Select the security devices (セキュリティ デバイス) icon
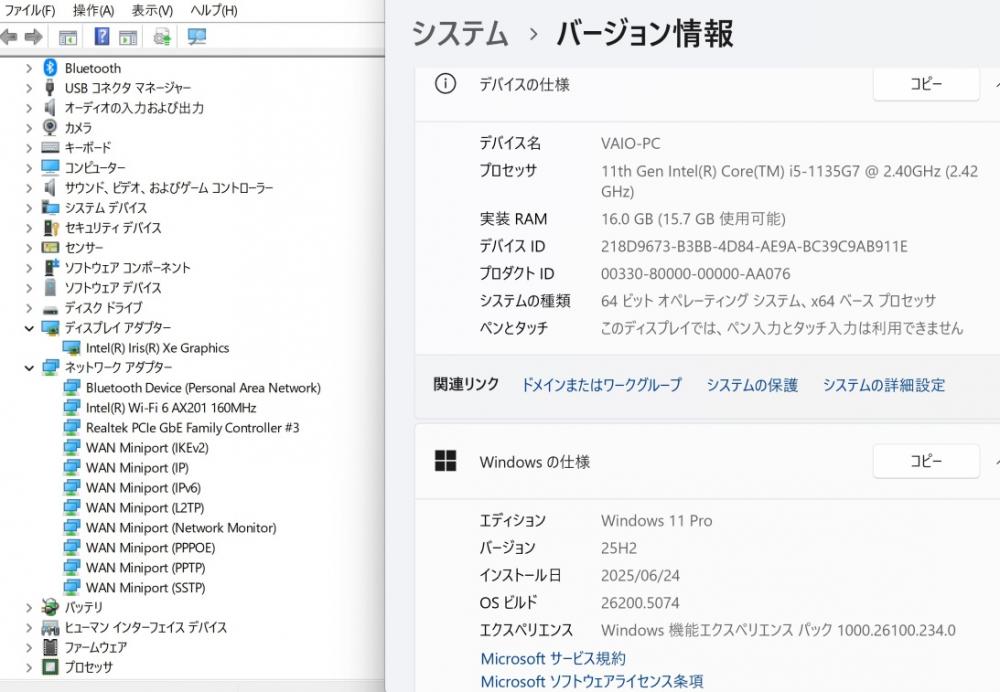This screenshot has width=1000, height=692. [x=50, y=228]
